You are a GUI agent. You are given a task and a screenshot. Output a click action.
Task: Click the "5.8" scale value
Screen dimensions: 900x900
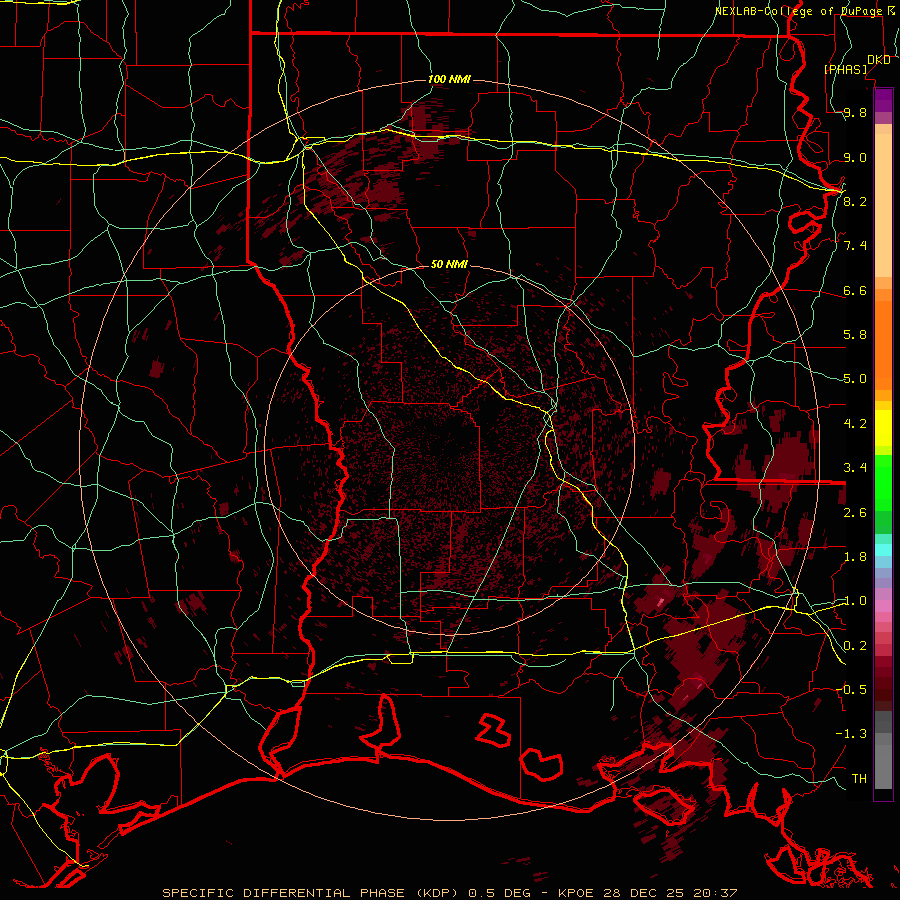pyautogui.click(x=855, y=335)
